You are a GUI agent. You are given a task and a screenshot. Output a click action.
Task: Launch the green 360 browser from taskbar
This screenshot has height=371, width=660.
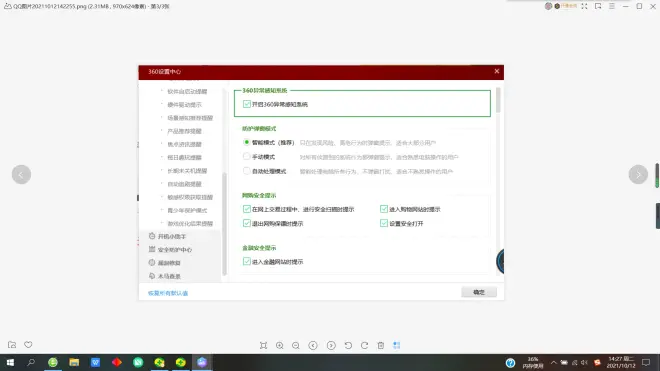[x=53, y=363]
